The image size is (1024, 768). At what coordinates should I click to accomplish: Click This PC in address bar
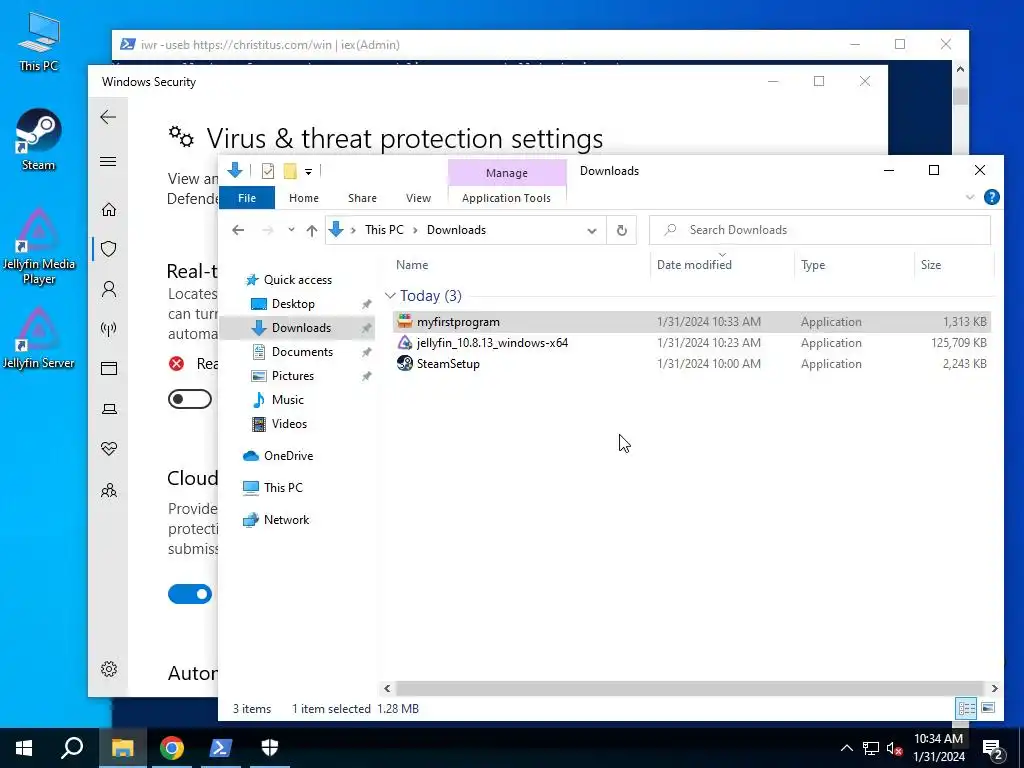[x=384, y=230]
